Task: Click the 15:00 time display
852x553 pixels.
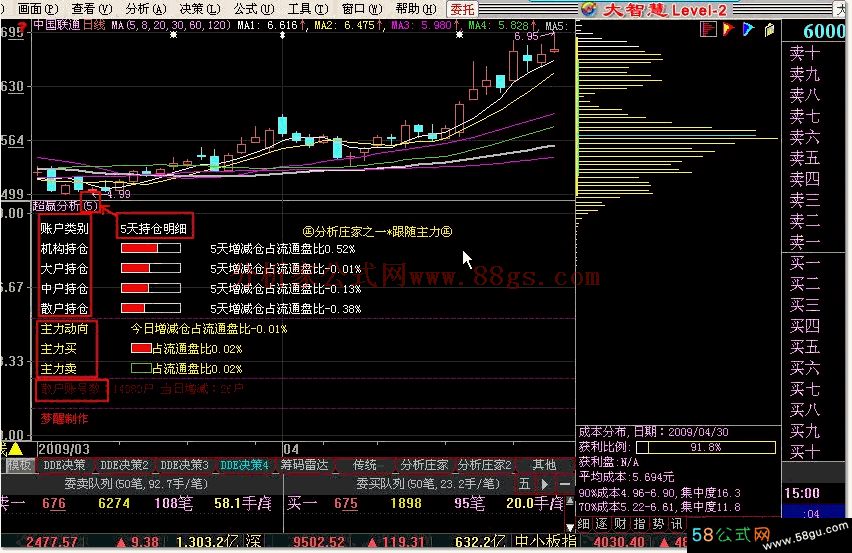Action: point(802,493)
